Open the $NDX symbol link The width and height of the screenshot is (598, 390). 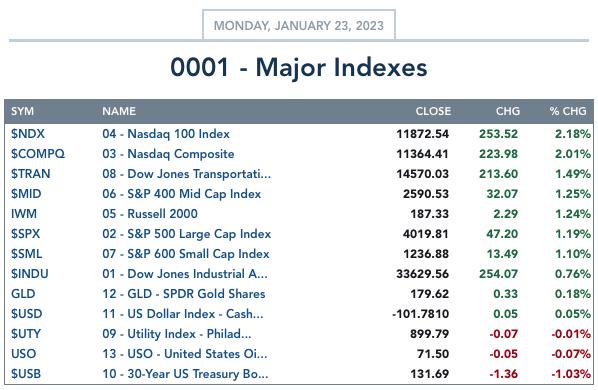[x=28, y=134]
